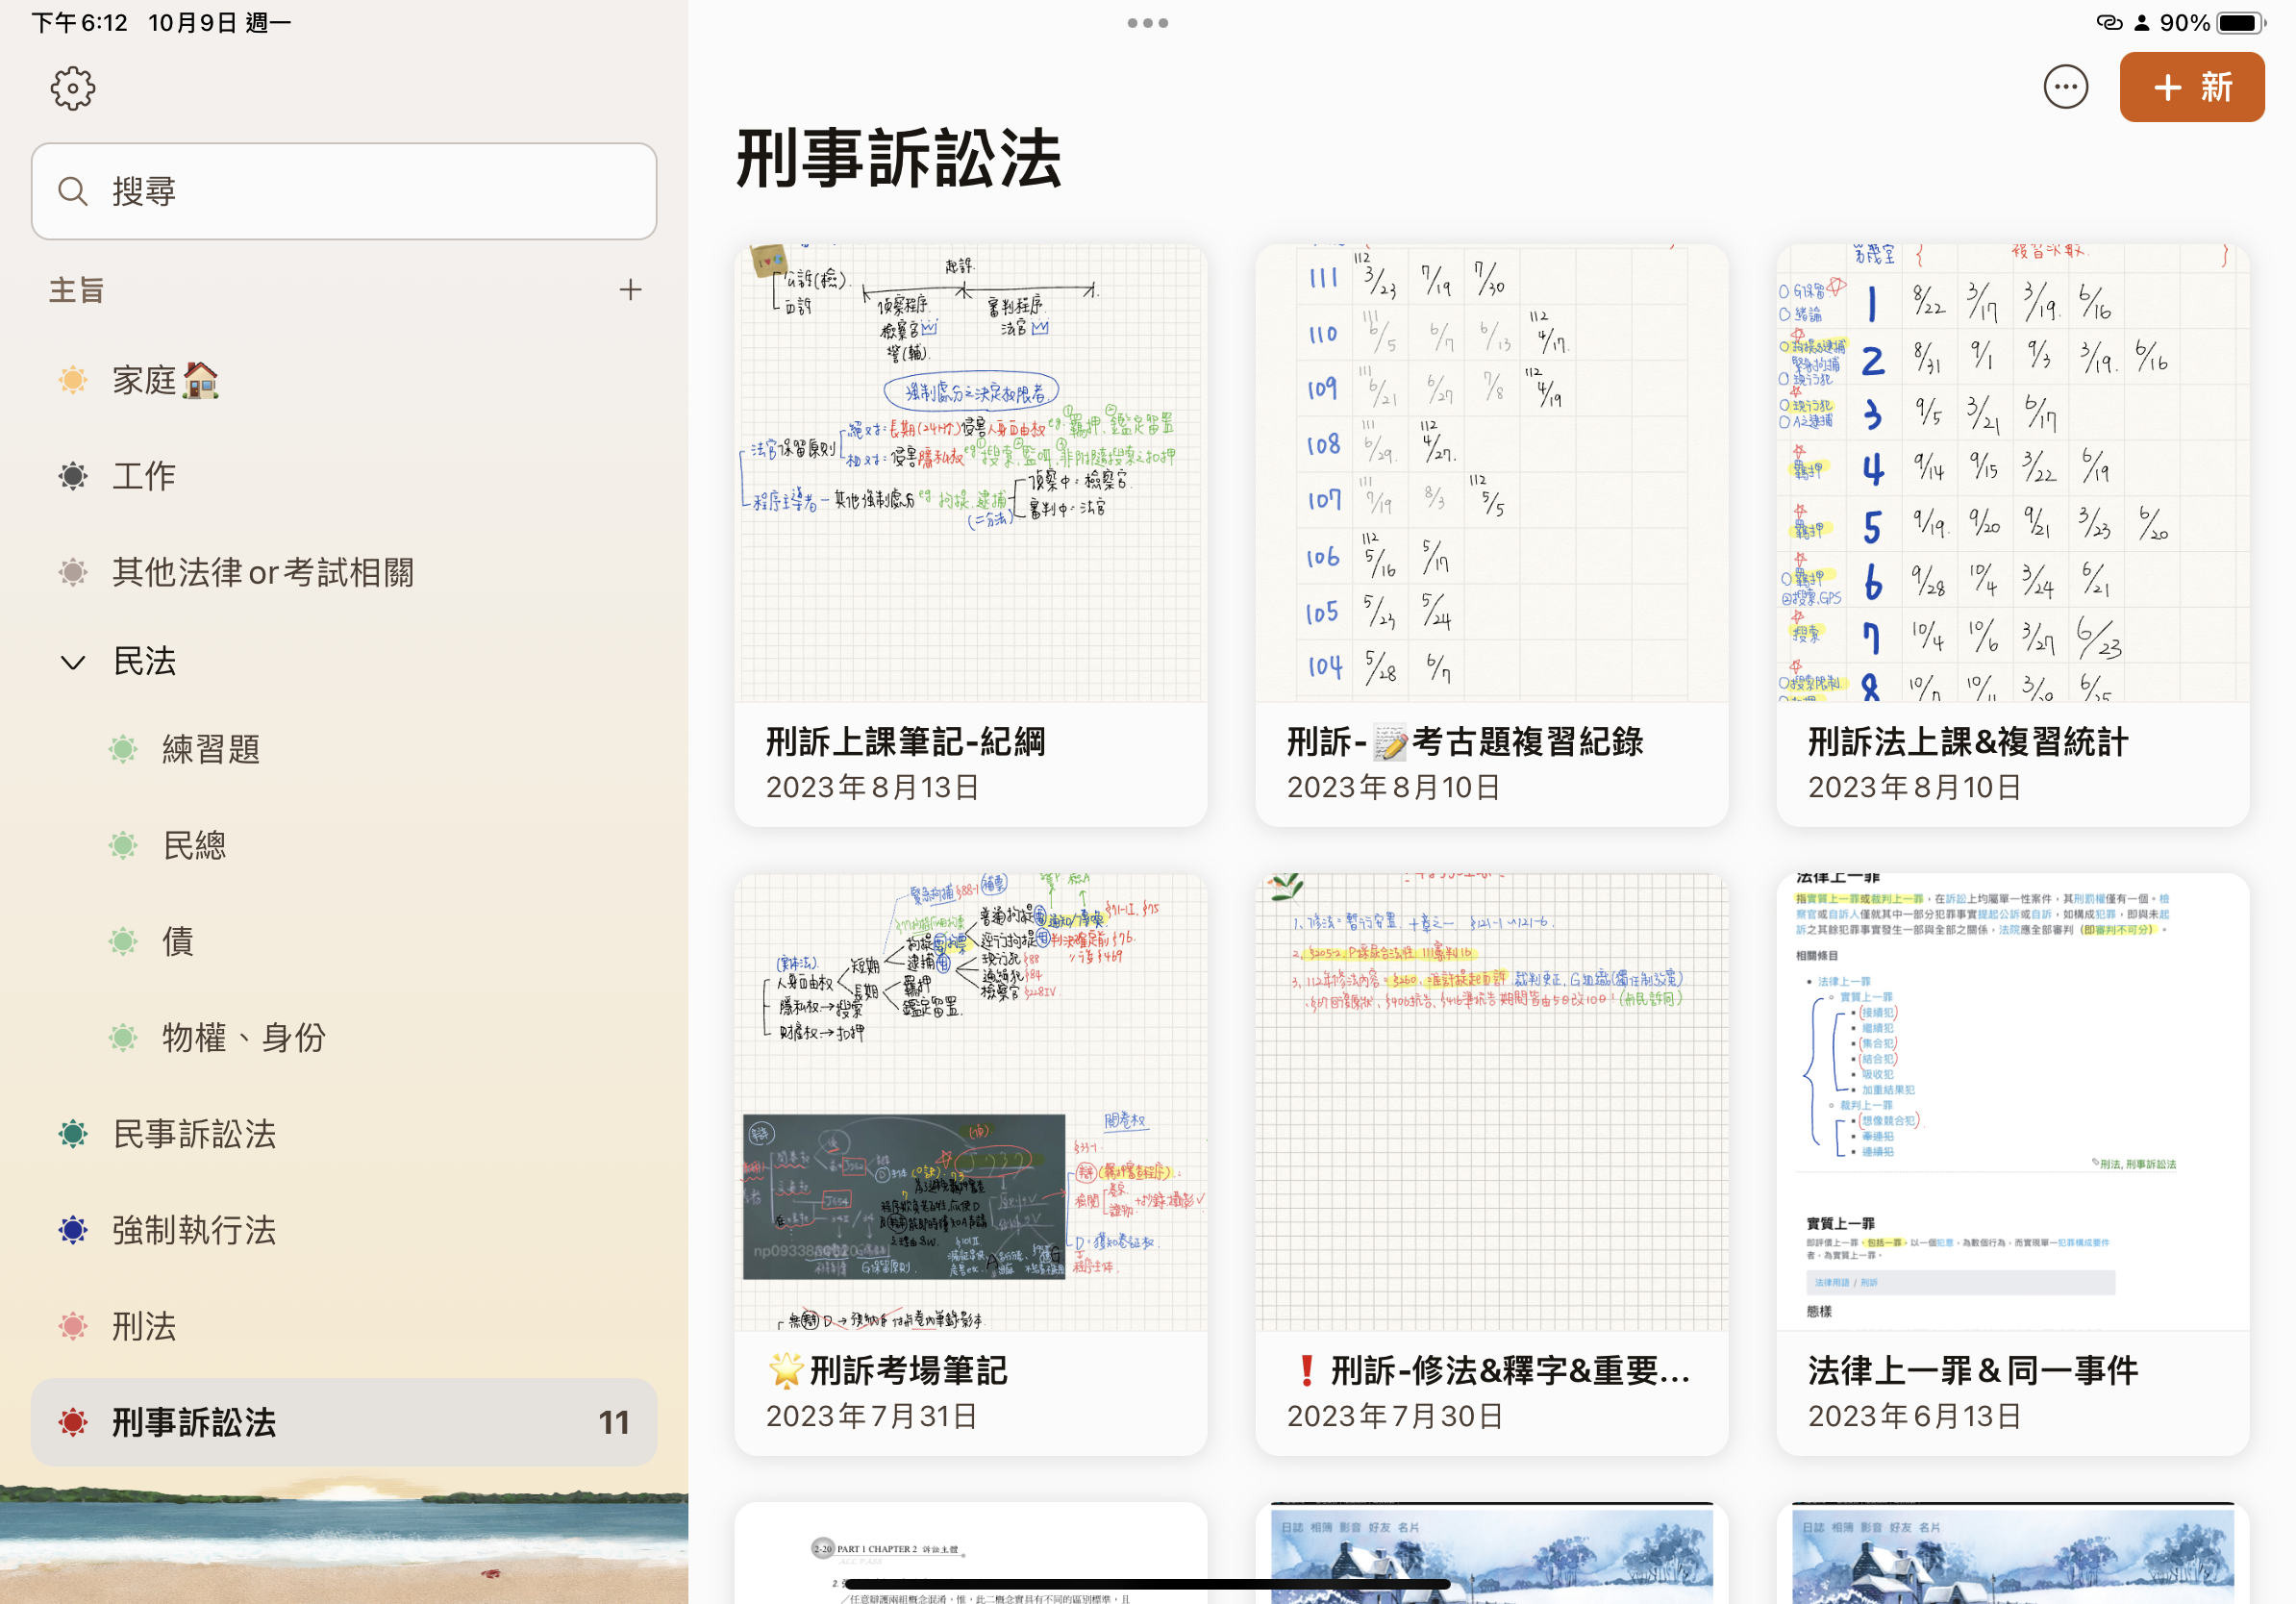2296x1604 pixels.
Task: Click the green sun icon beside 練習題
Action: coord(123,749)
